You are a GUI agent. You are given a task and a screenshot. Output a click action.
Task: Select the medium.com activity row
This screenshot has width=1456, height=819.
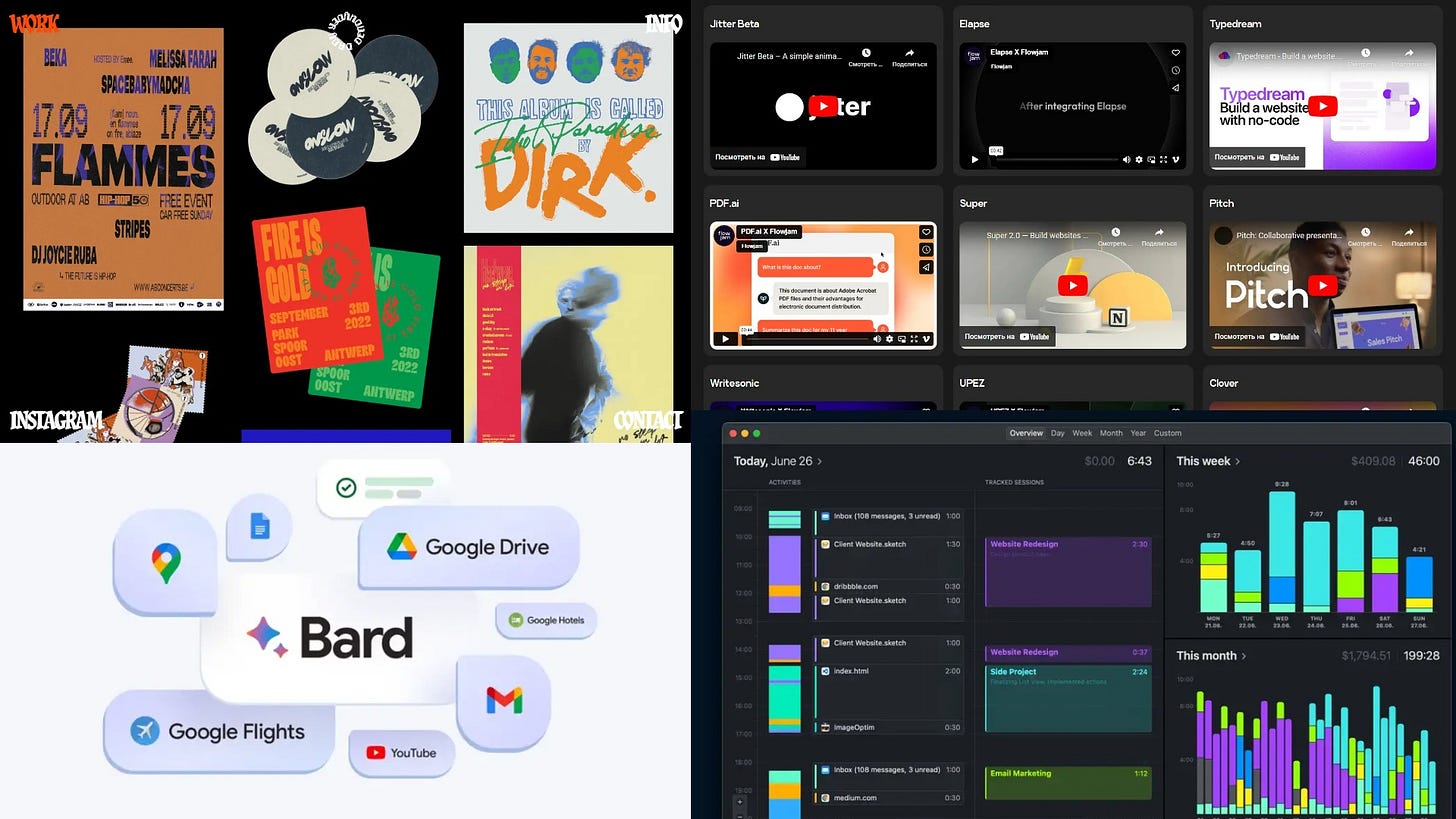(x=890, y=798)
